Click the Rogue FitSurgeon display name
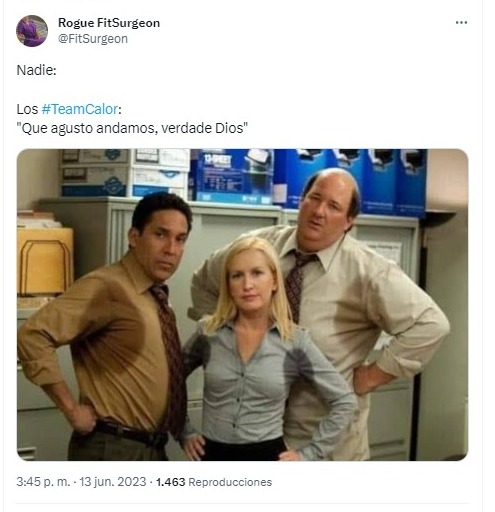 coord(109,23)
